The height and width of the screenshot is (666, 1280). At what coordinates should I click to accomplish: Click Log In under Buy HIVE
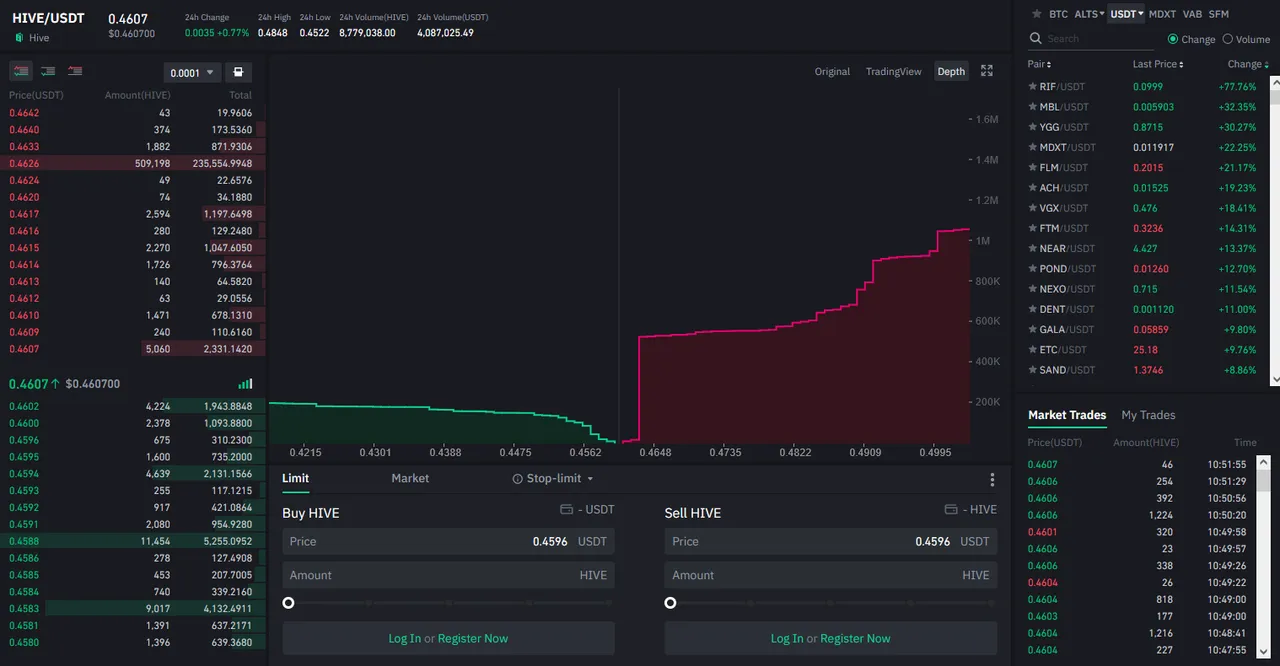[405, 639]
